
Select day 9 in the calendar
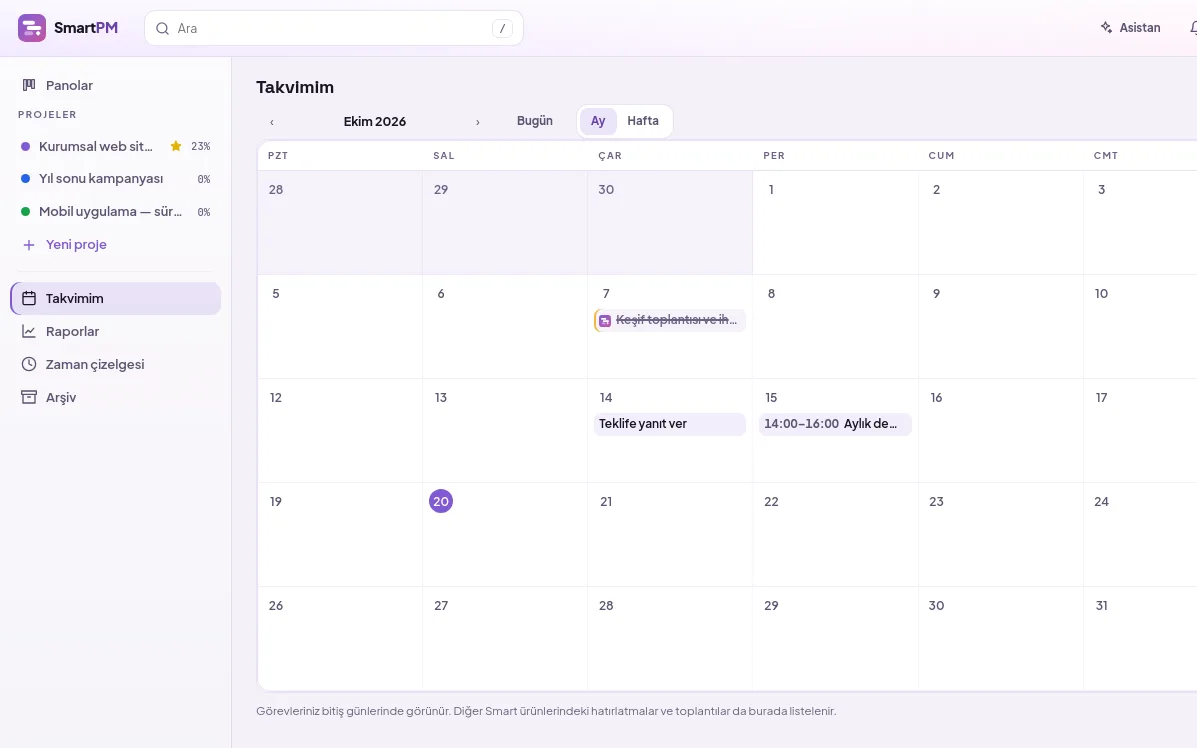click(x=936, y=294)
